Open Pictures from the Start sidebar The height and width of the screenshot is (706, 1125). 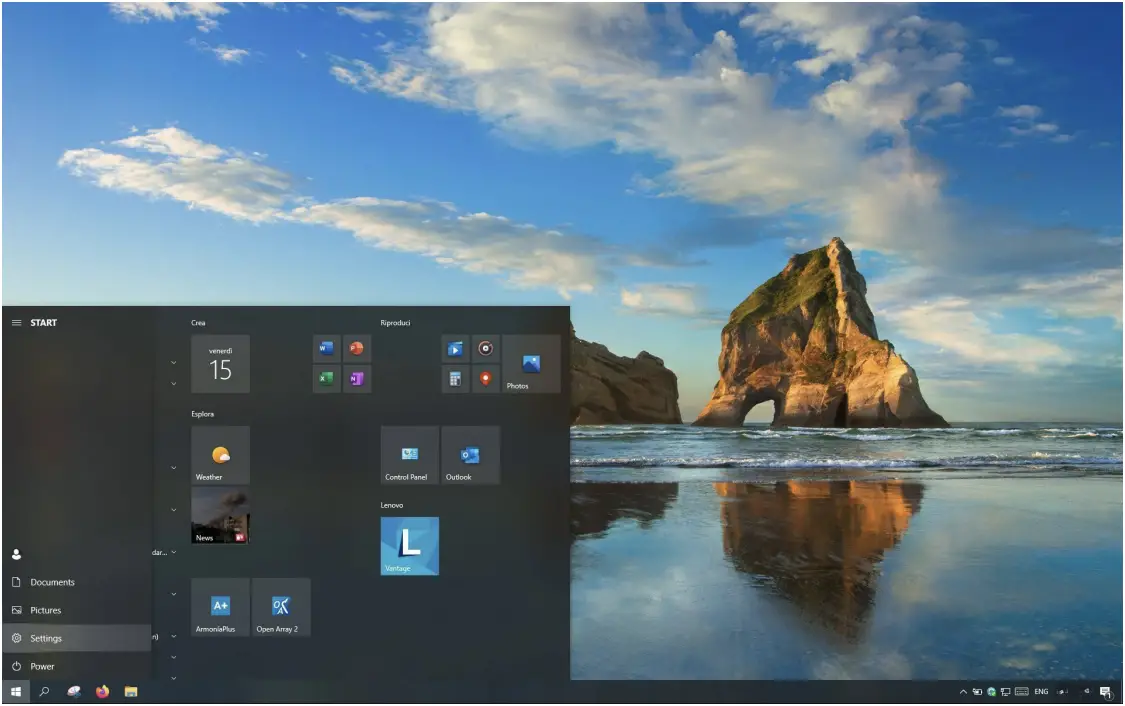[x=77, y=611]
